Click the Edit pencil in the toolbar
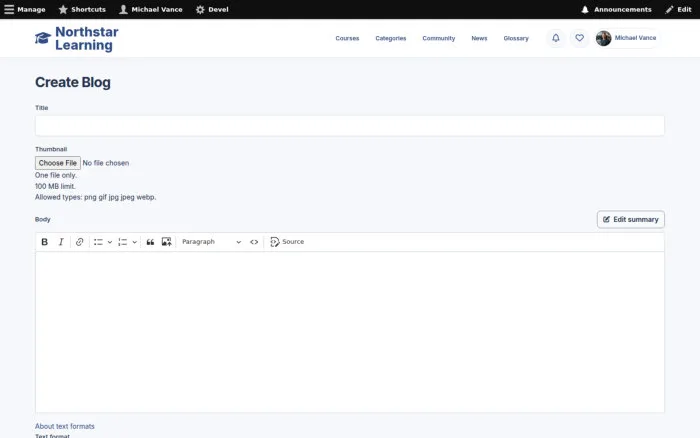Viewport: 700px width, 438px height. tap(678, 9)
